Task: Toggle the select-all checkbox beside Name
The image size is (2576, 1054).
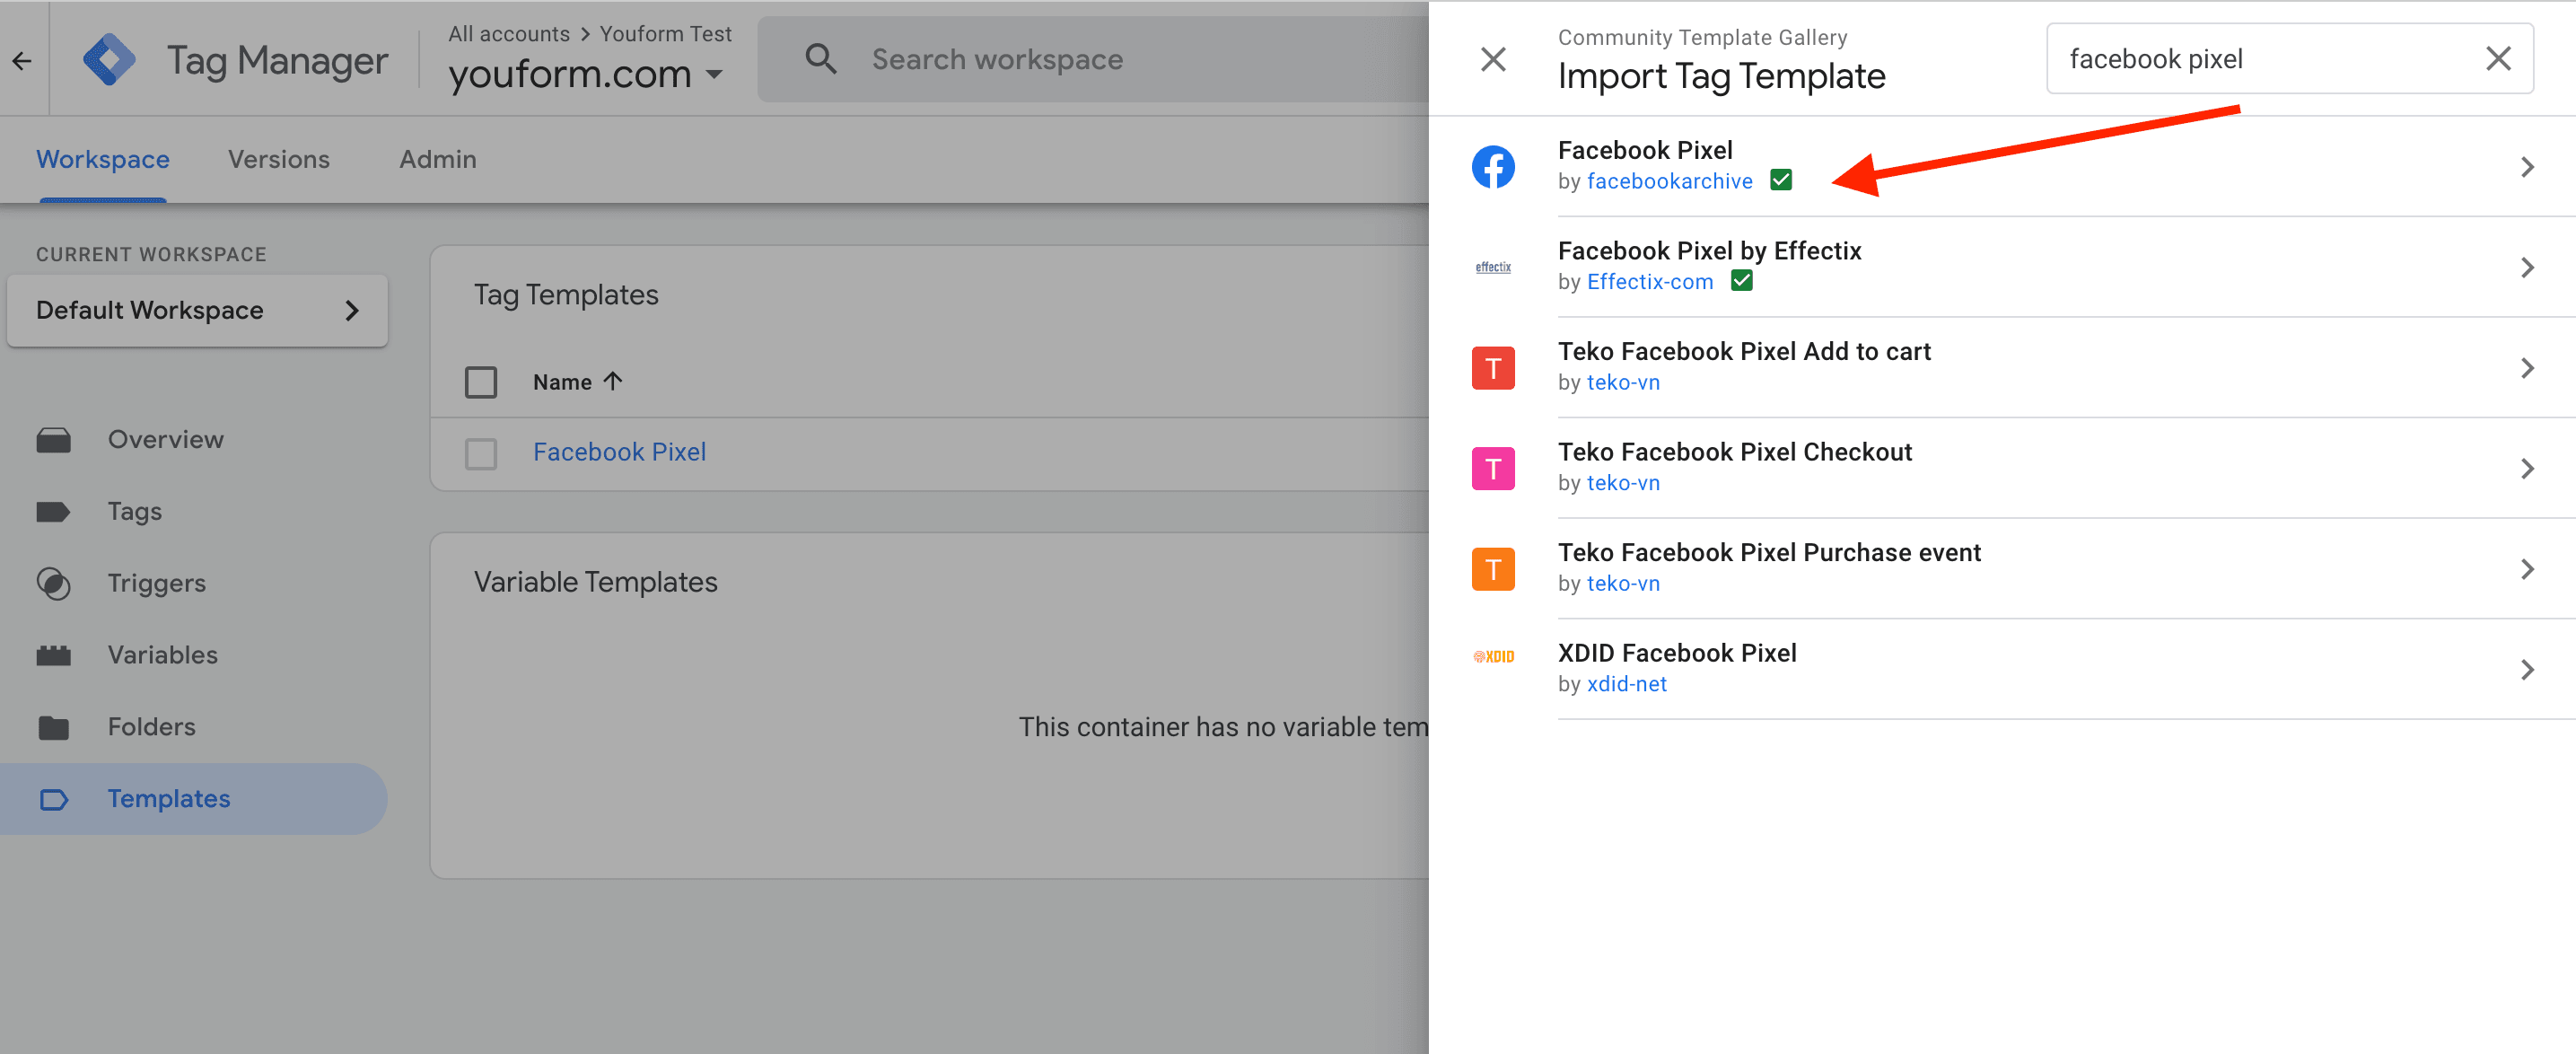Action: click(481, 382)
